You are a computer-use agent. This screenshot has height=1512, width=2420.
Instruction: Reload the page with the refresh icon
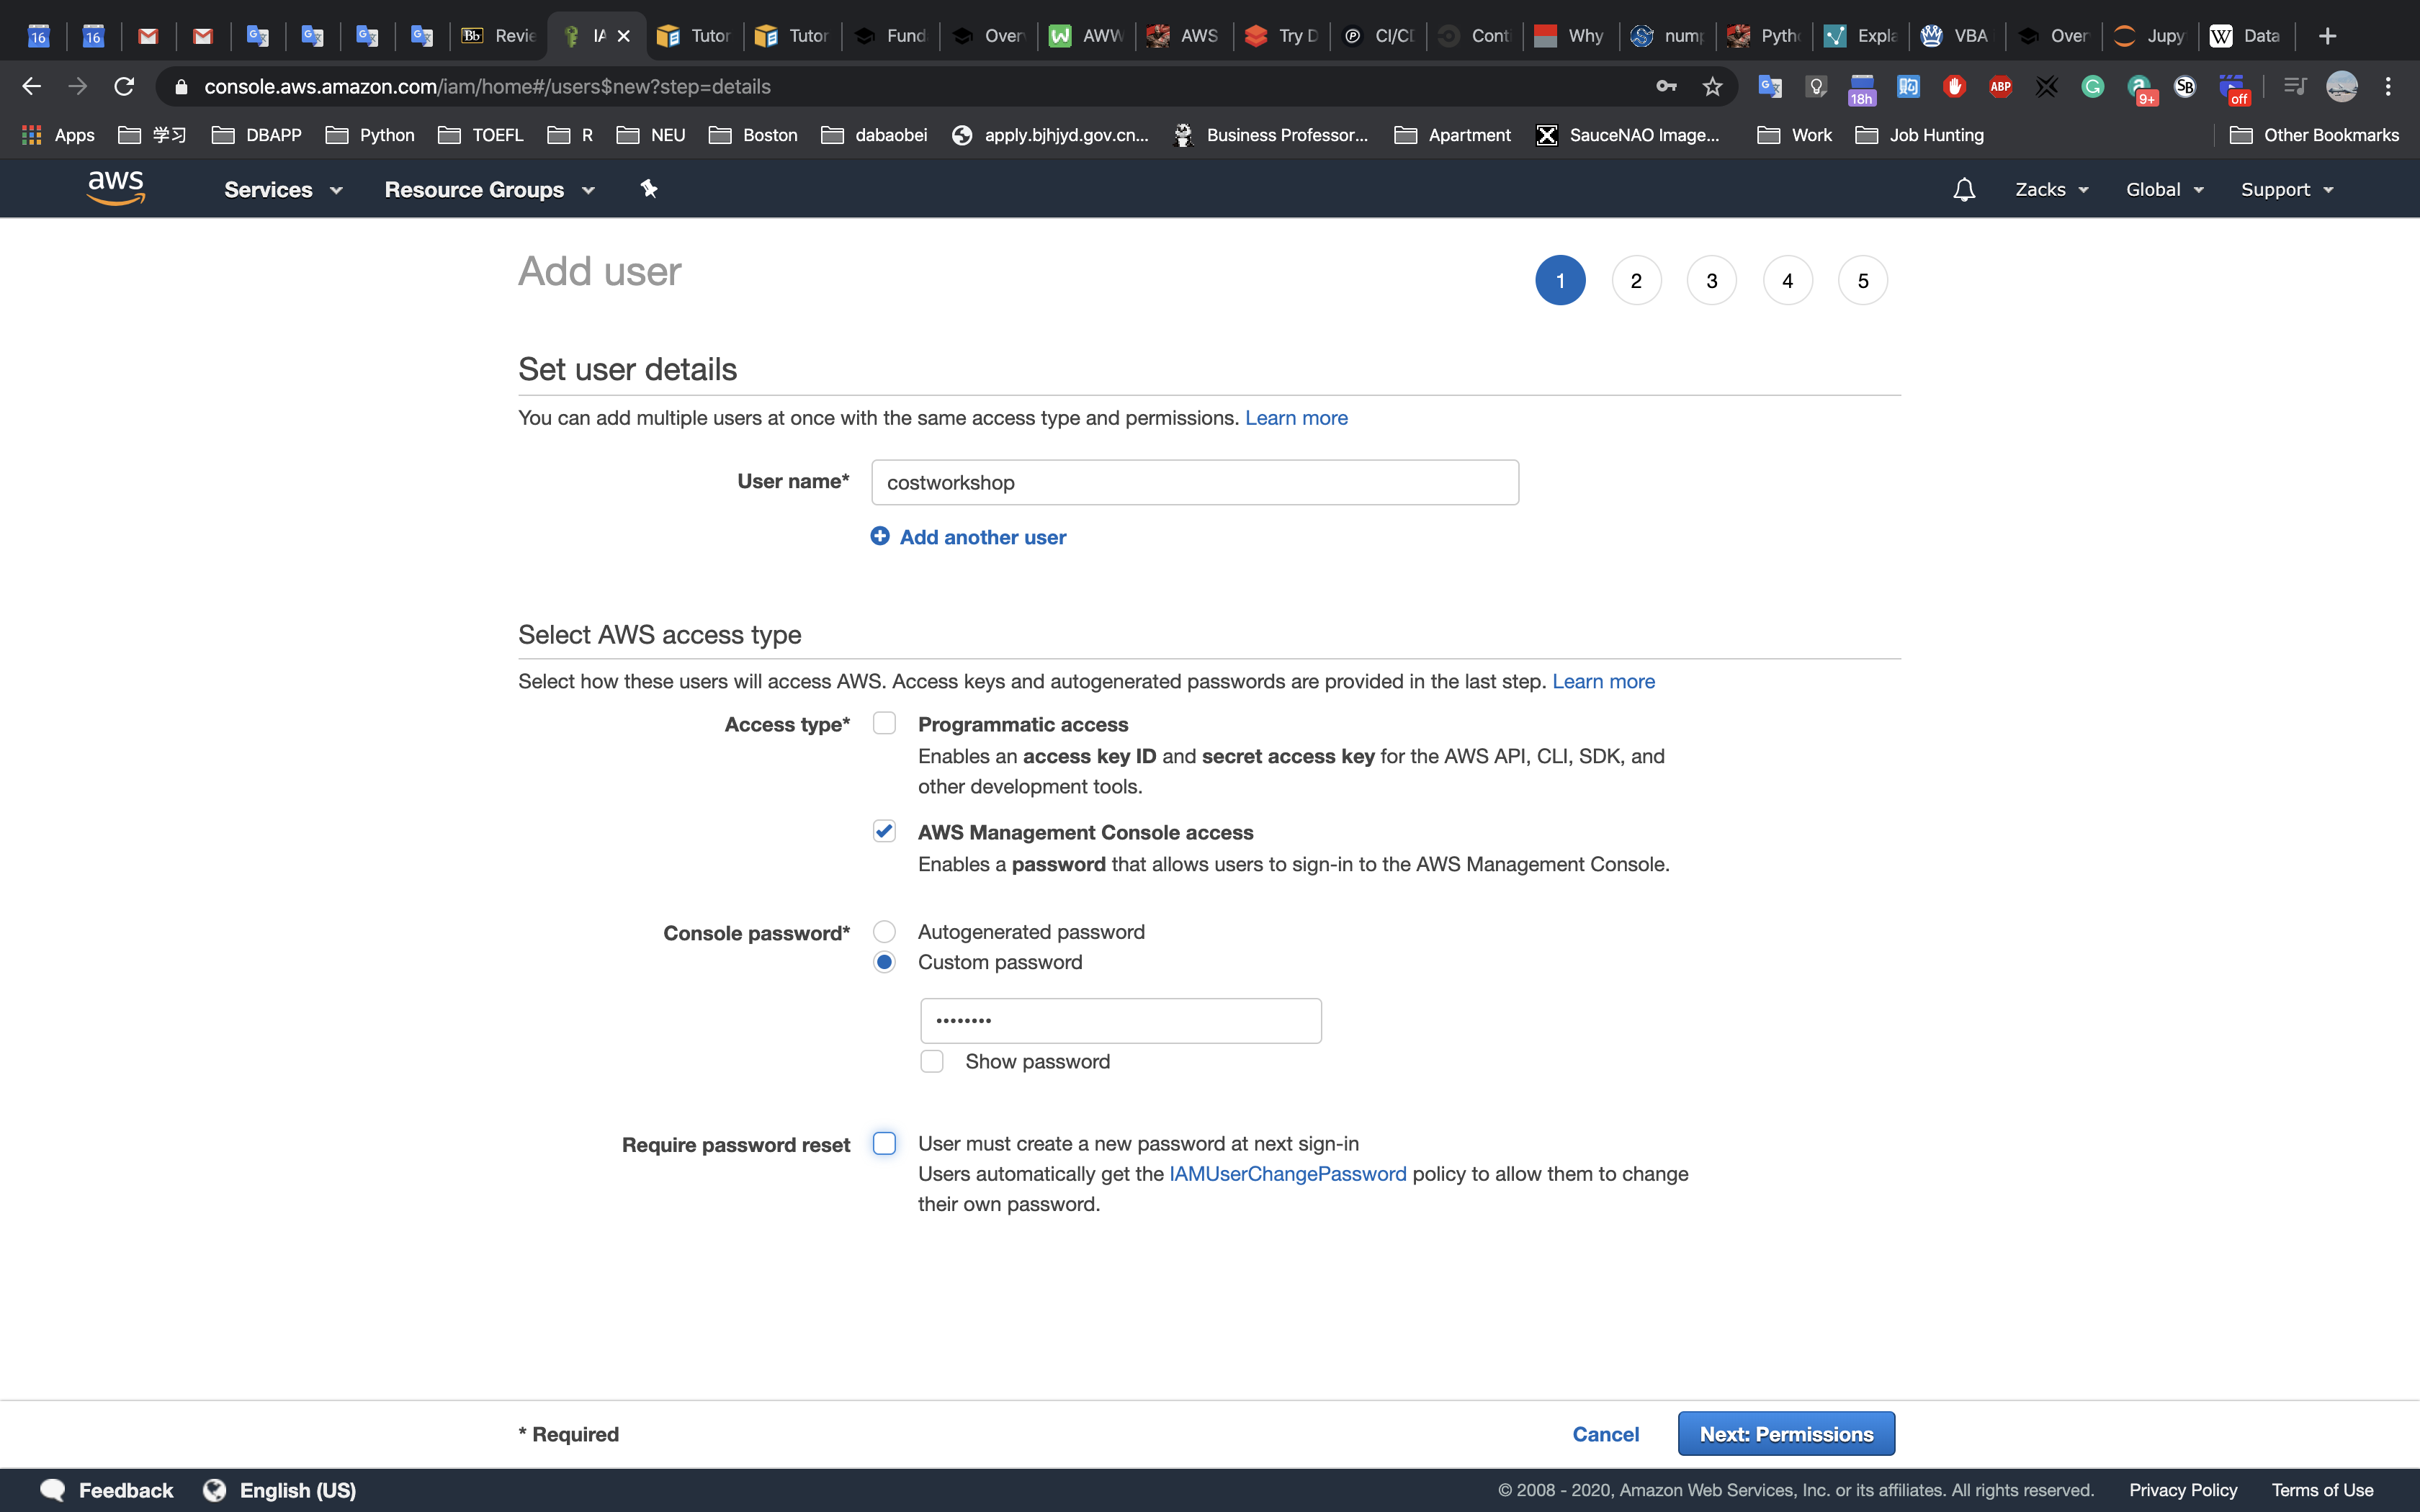124,87
